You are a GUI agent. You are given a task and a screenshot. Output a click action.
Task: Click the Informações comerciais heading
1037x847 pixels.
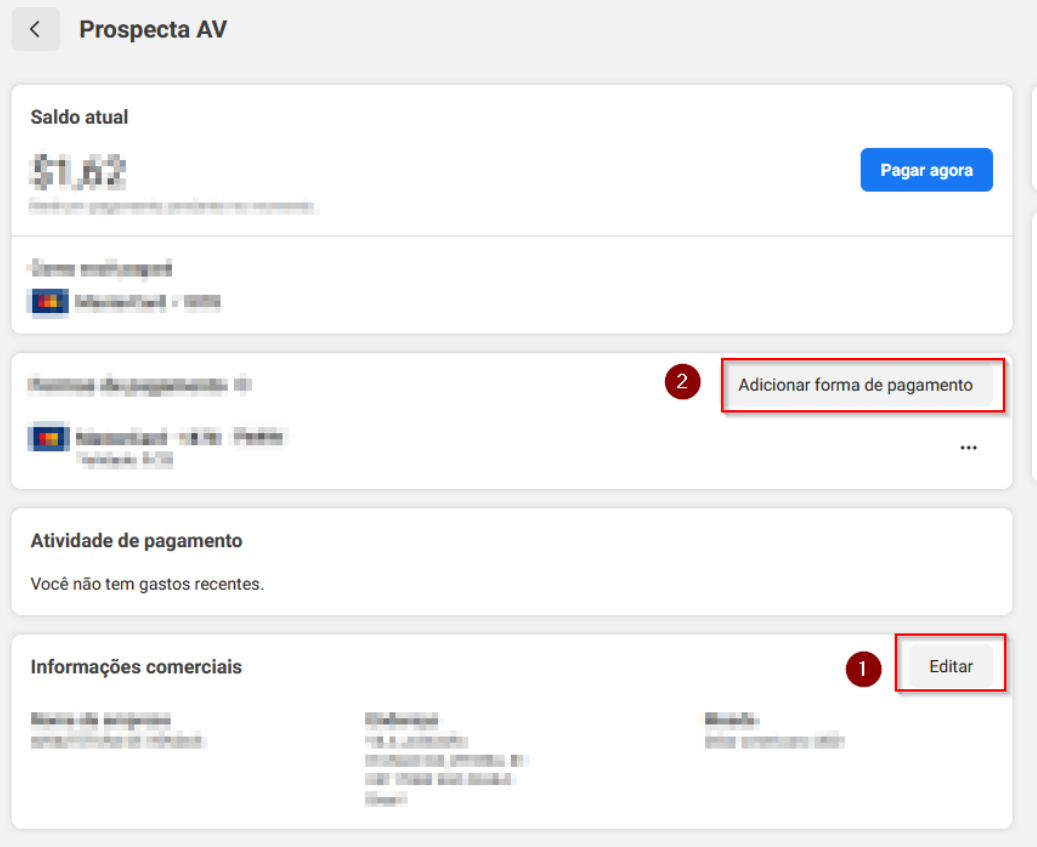point(136,666)
